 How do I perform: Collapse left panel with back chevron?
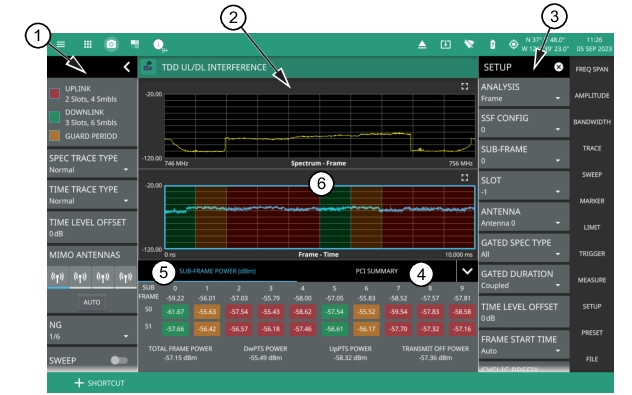(x=127, y=67)
